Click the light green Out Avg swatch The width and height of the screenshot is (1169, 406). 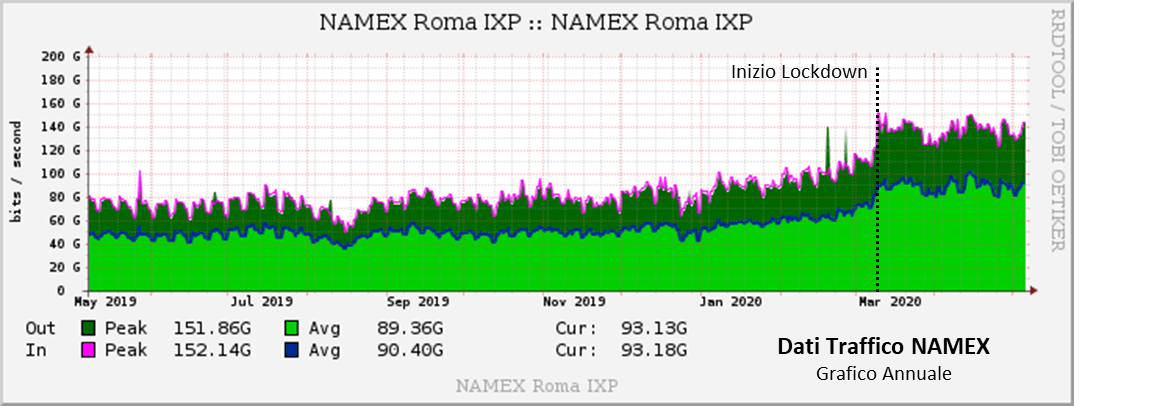tap(292, 329)
